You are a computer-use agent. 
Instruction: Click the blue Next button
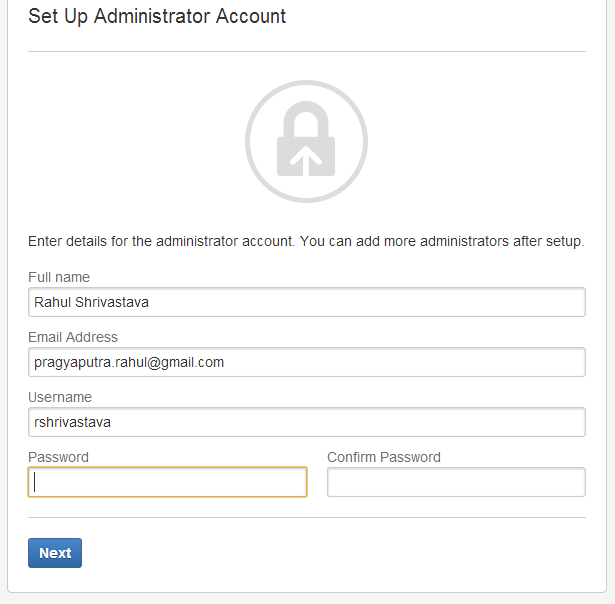click(x=55, y=553)
